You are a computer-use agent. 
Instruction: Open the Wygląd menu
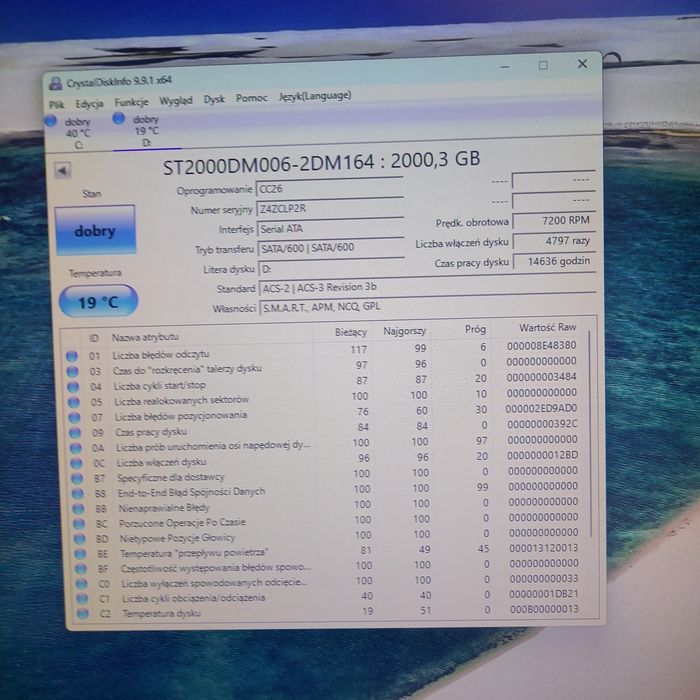coord(176,100)
